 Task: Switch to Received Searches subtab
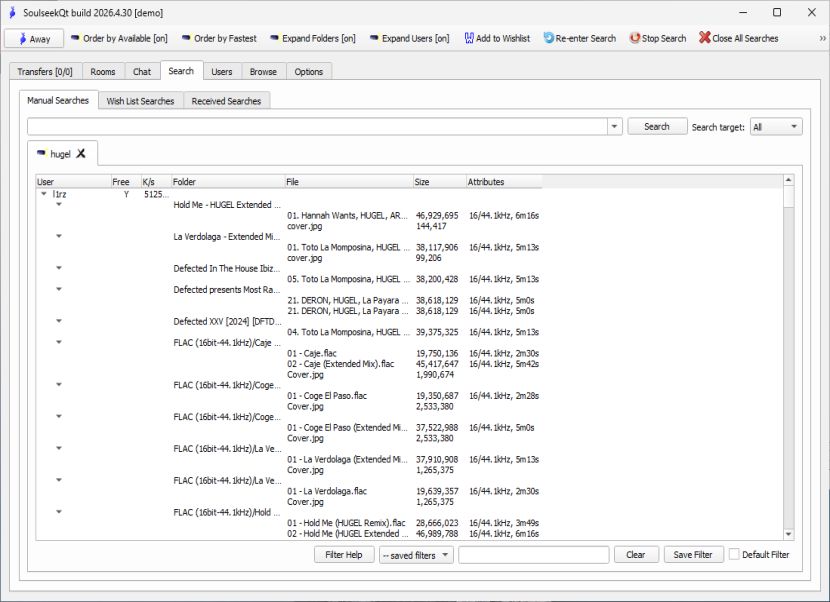click(x=226, y=101)
